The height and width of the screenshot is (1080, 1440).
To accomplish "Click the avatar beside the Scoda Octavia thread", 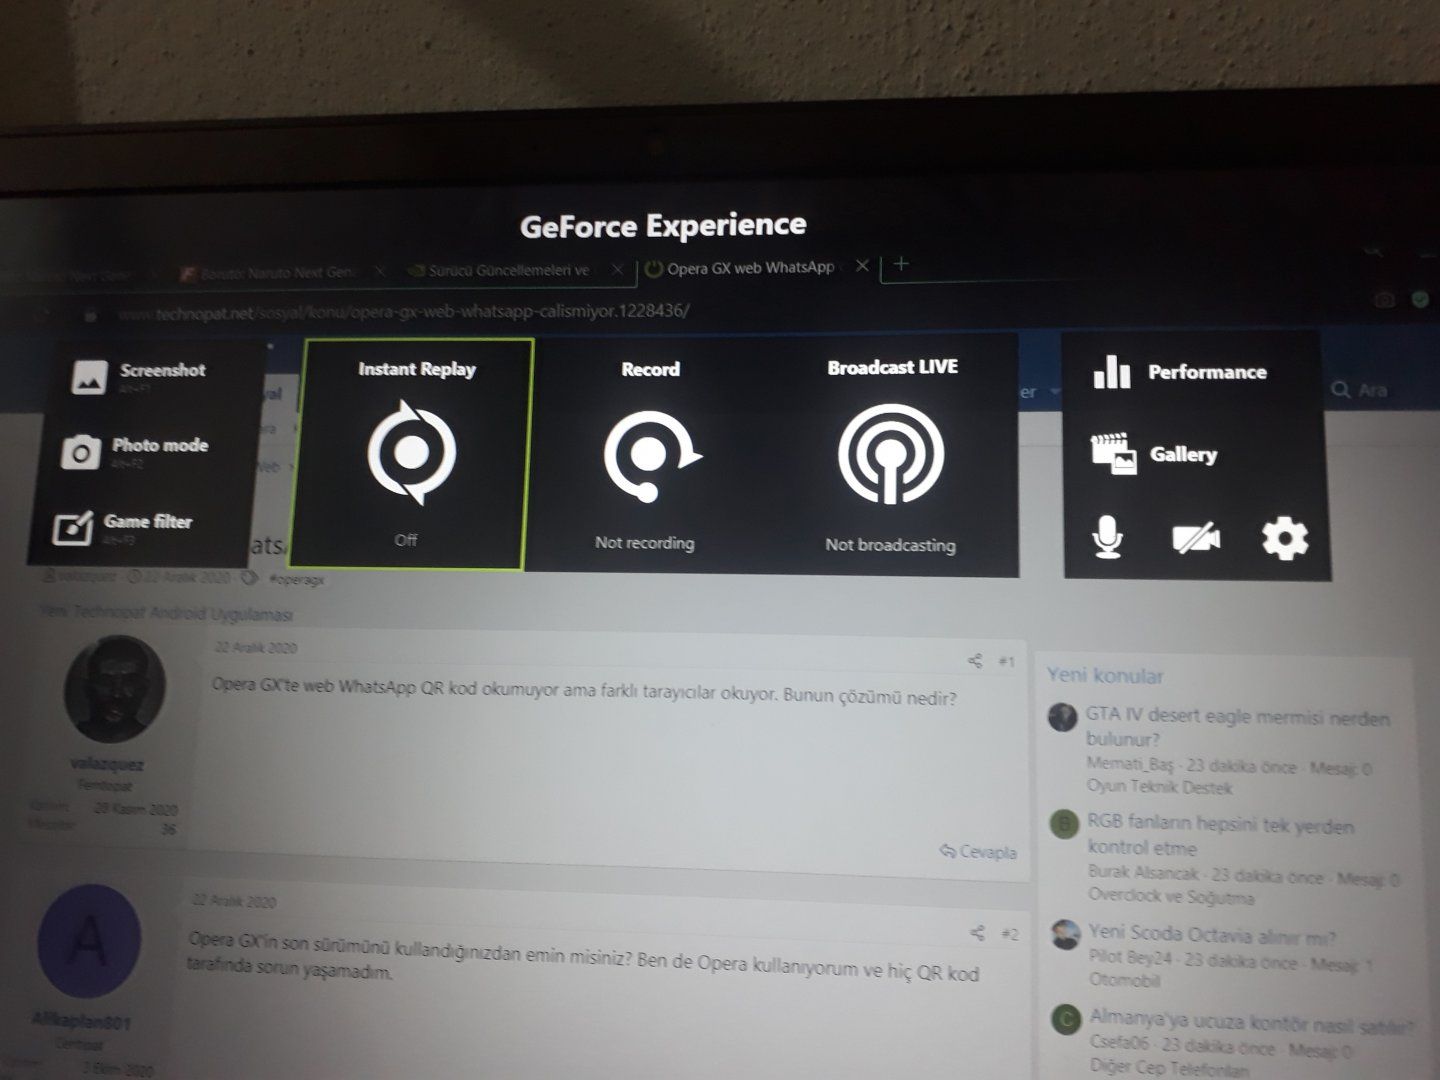I will tap(1066, 934).
